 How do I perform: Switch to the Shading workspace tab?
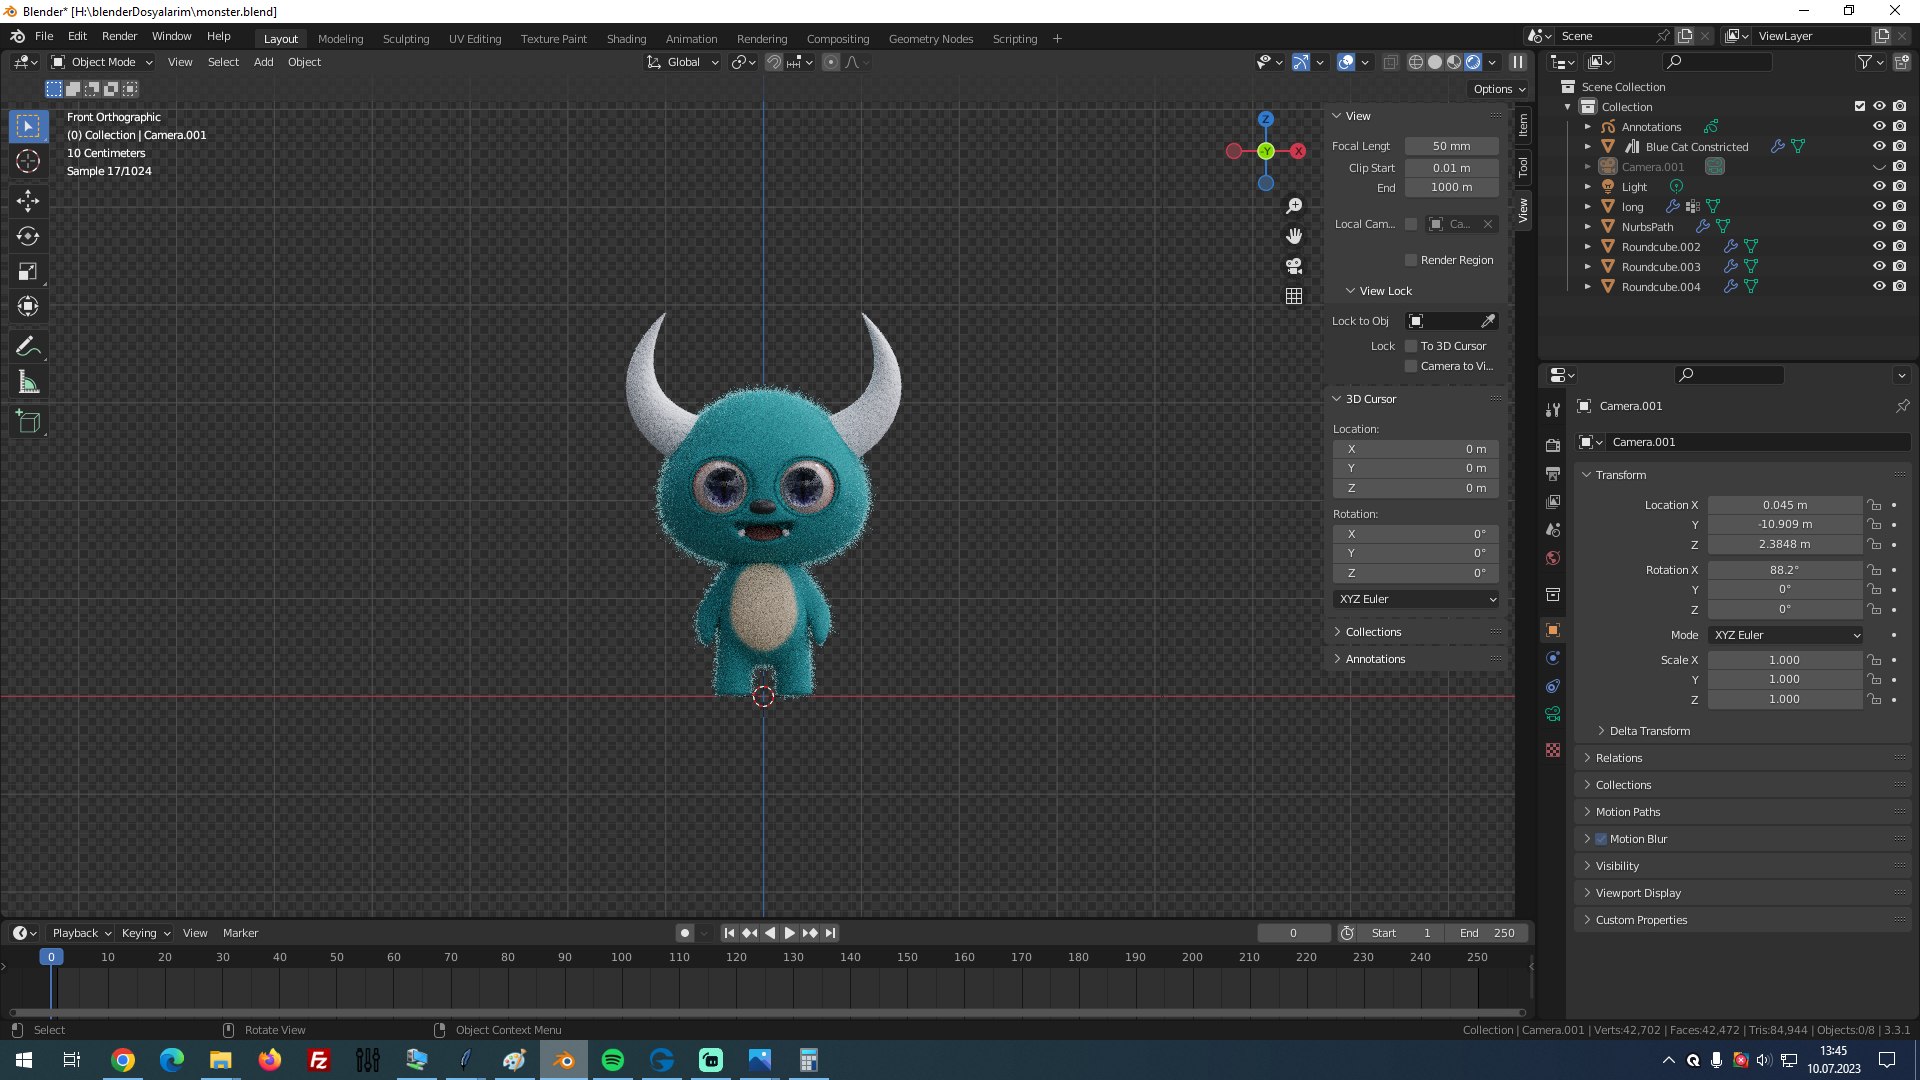coord(626,39)
